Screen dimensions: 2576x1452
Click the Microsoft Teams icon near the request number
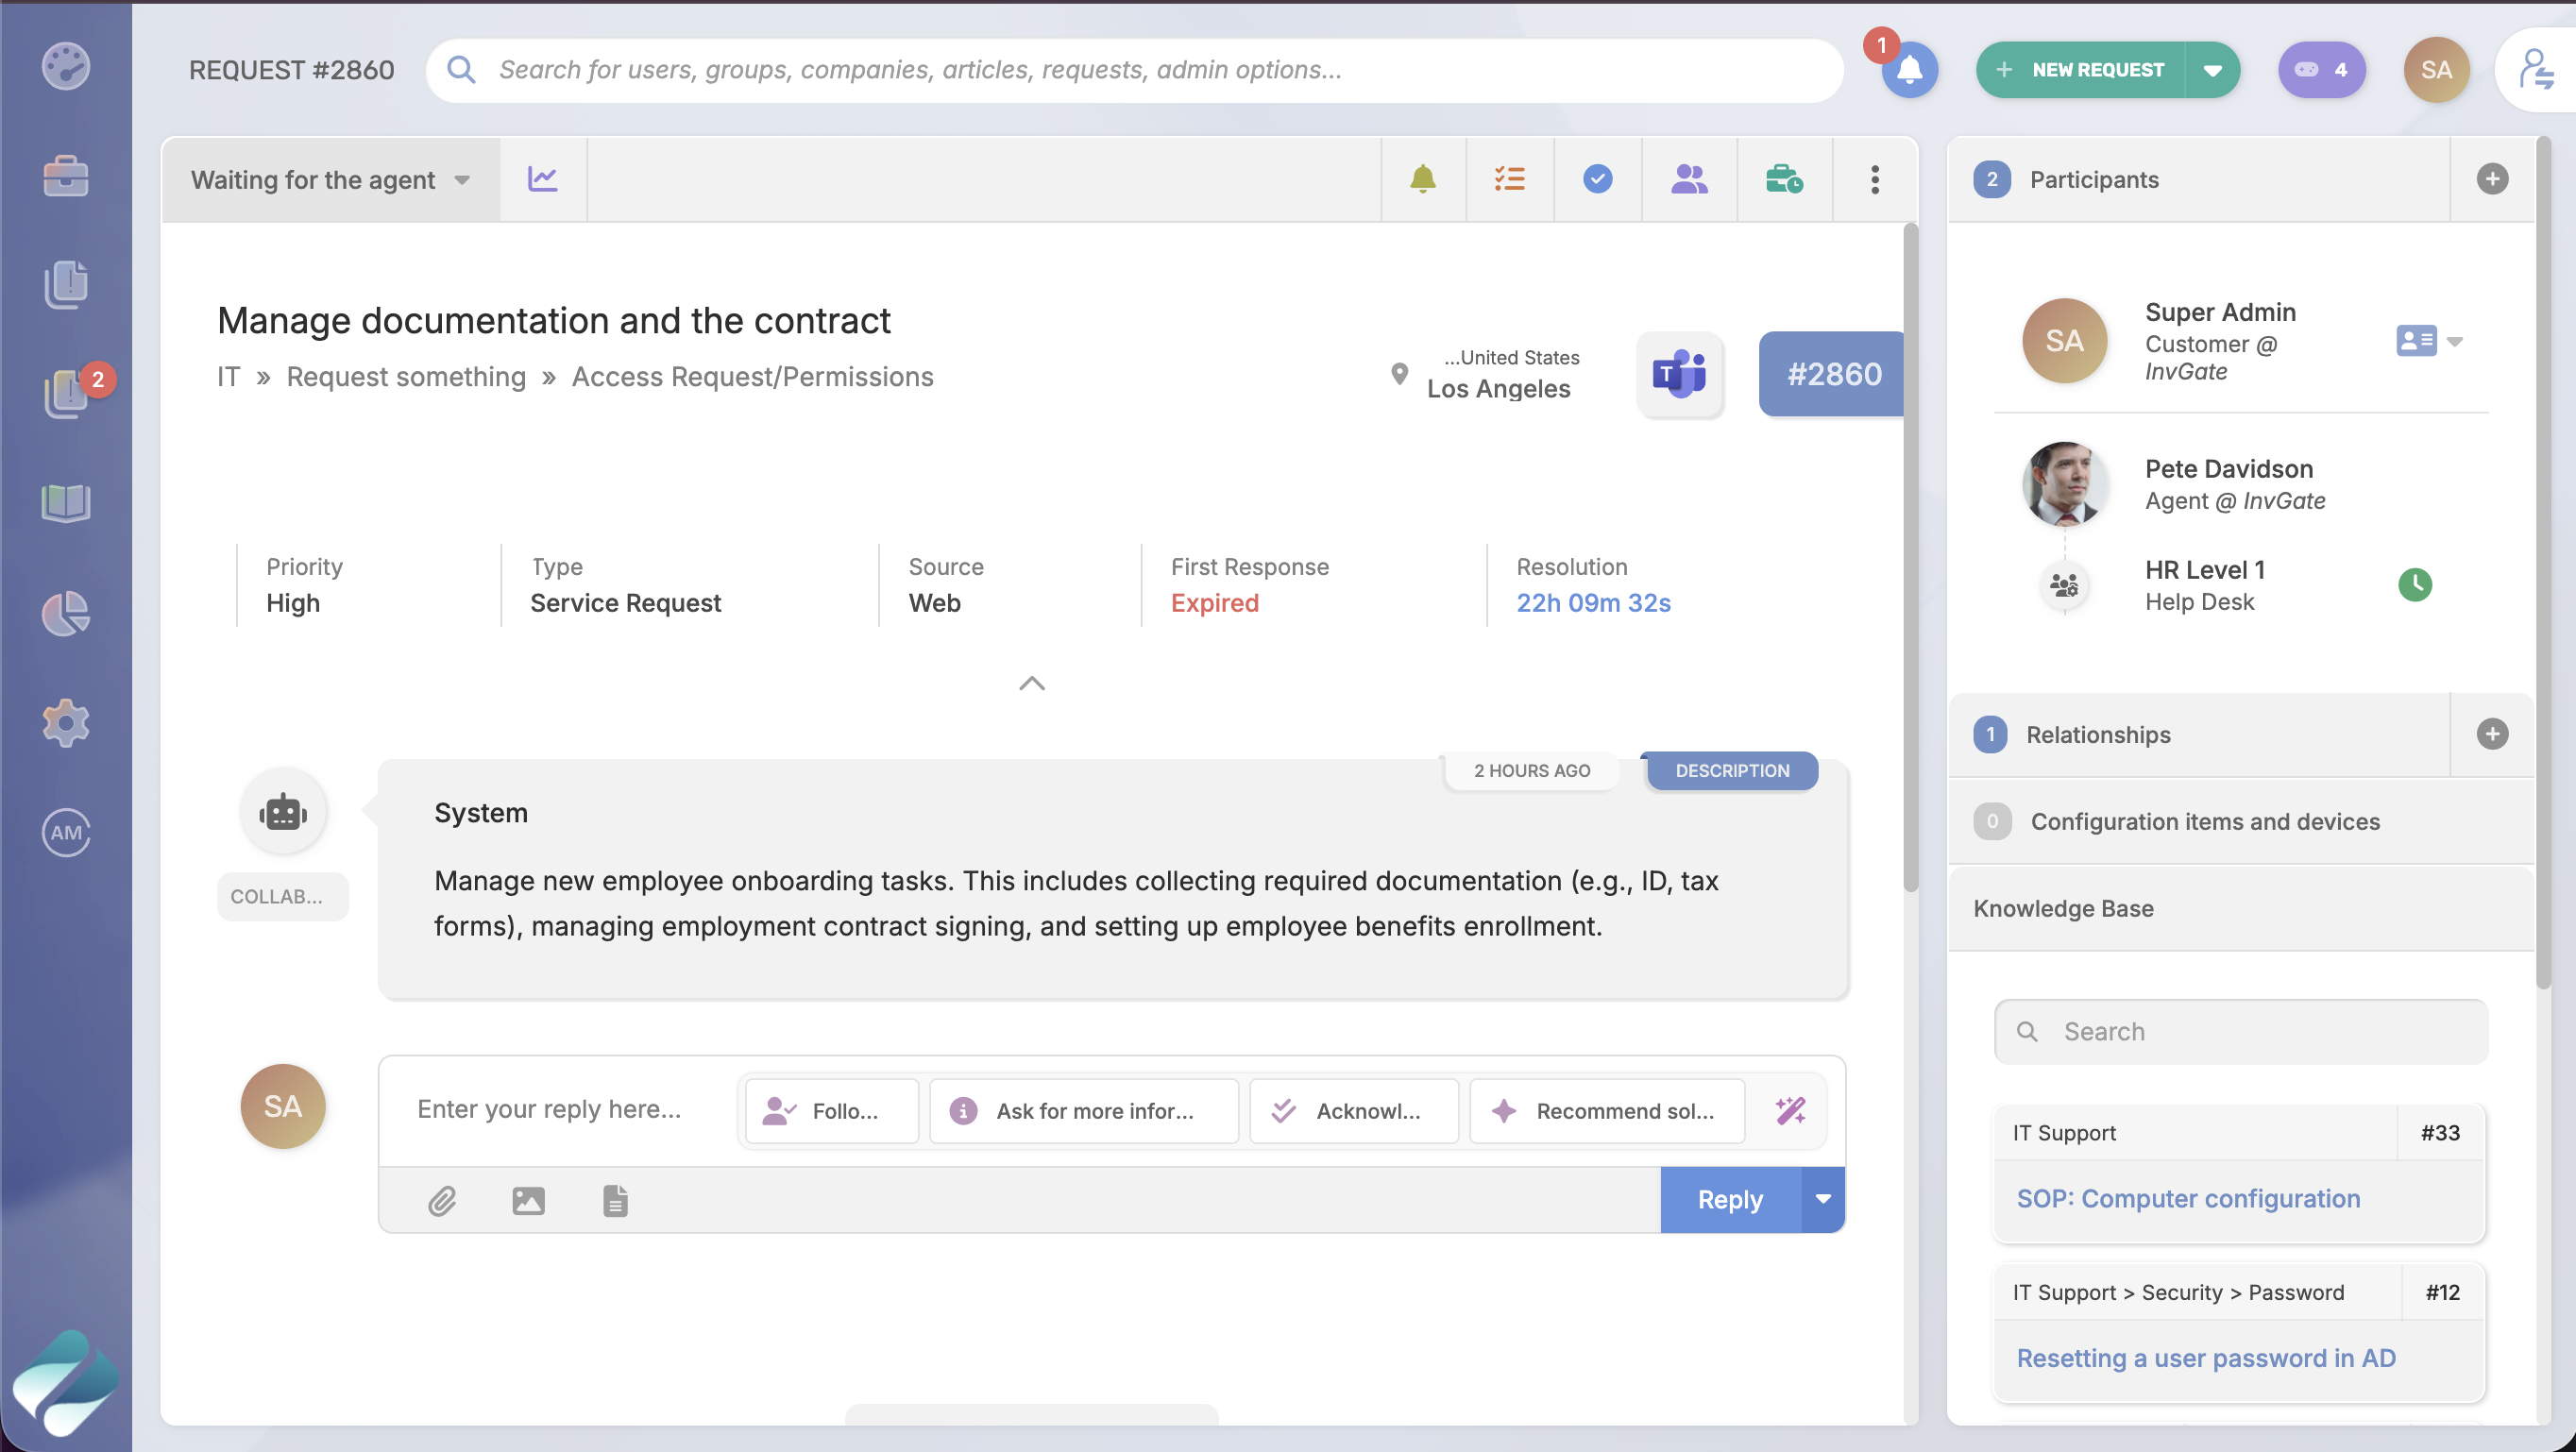[1679, 374]
